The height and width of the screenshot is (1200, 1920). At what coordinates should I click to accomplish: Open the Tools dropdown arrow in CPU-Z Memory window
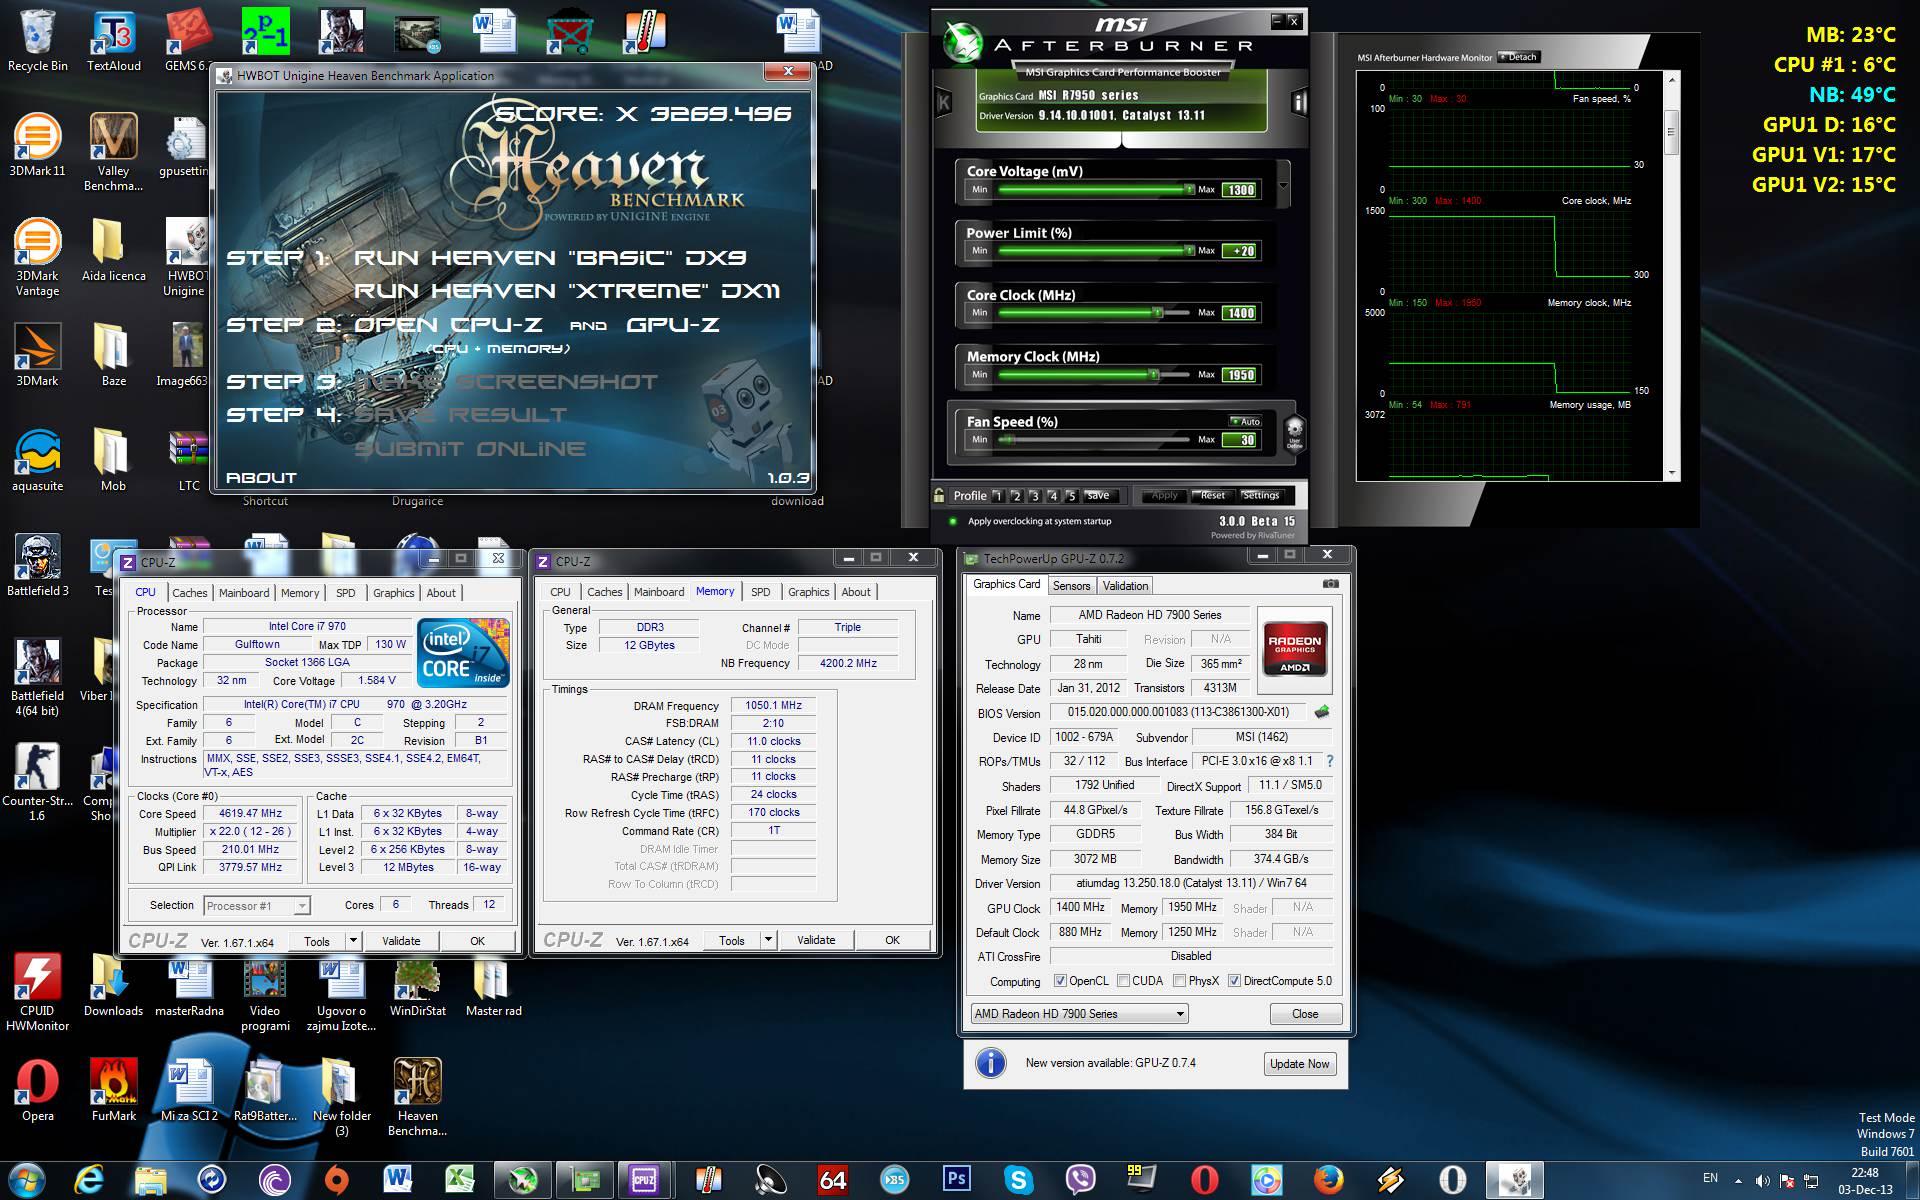tap(767, 940)
